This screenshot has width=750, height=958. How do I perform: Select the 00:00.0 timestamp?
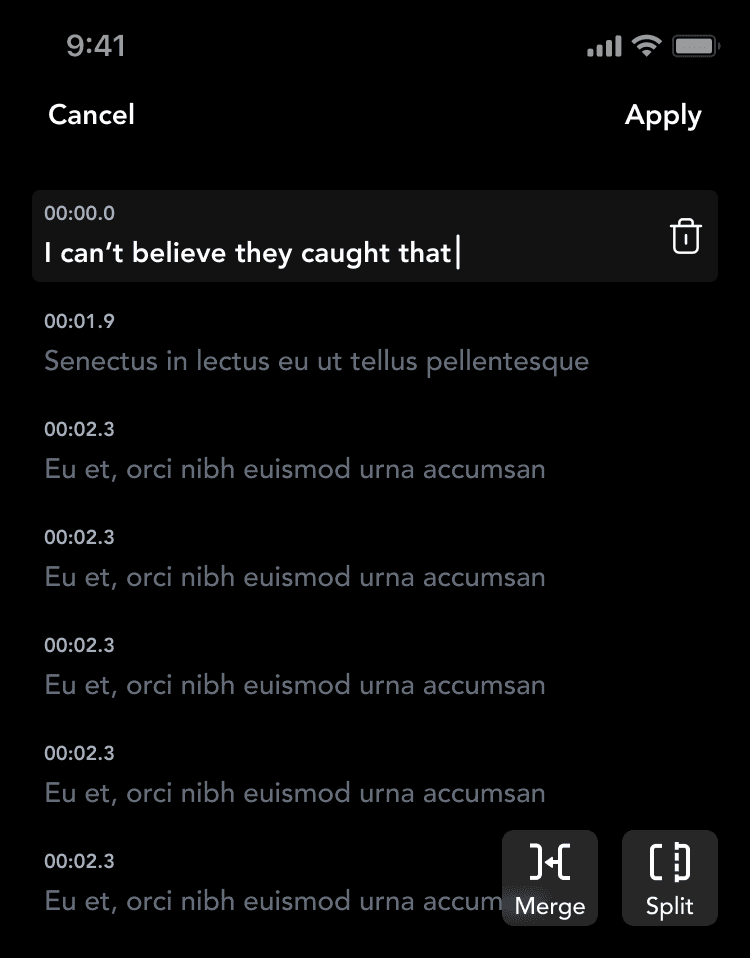click(80, 213)
